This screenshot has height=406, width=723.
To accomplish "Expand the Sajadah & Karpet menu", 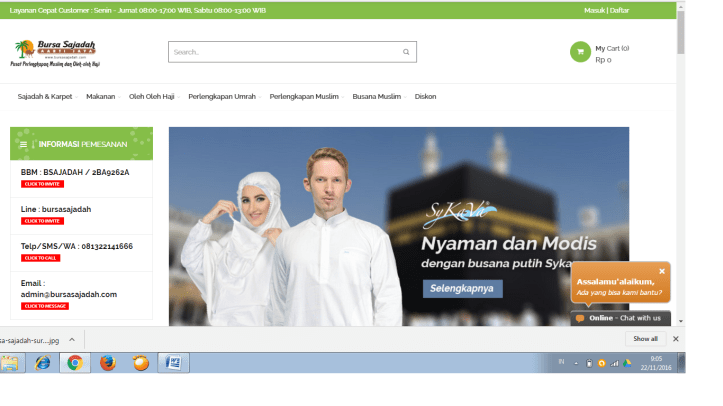I will coord(44,97).
